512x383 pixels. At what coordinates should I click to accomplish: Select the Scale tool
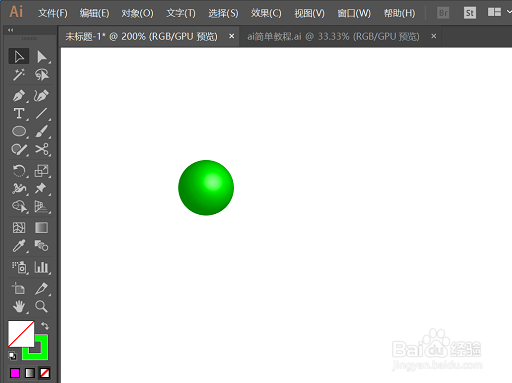pos(42,171)
